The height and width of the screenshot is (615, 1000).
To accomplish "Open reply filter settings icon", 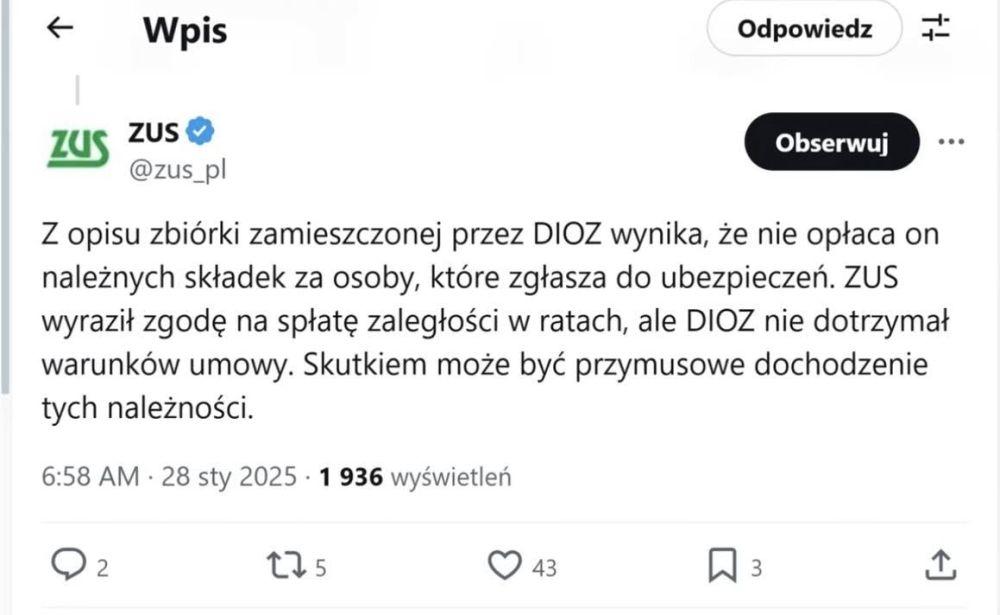I will tap(935, 29).
